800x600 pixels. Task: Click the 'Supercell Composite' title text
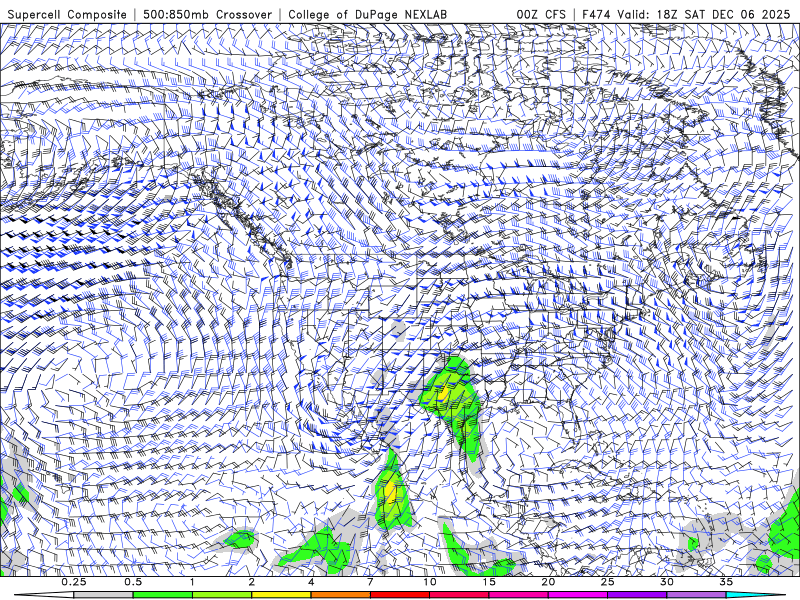(x=67, y=14)
